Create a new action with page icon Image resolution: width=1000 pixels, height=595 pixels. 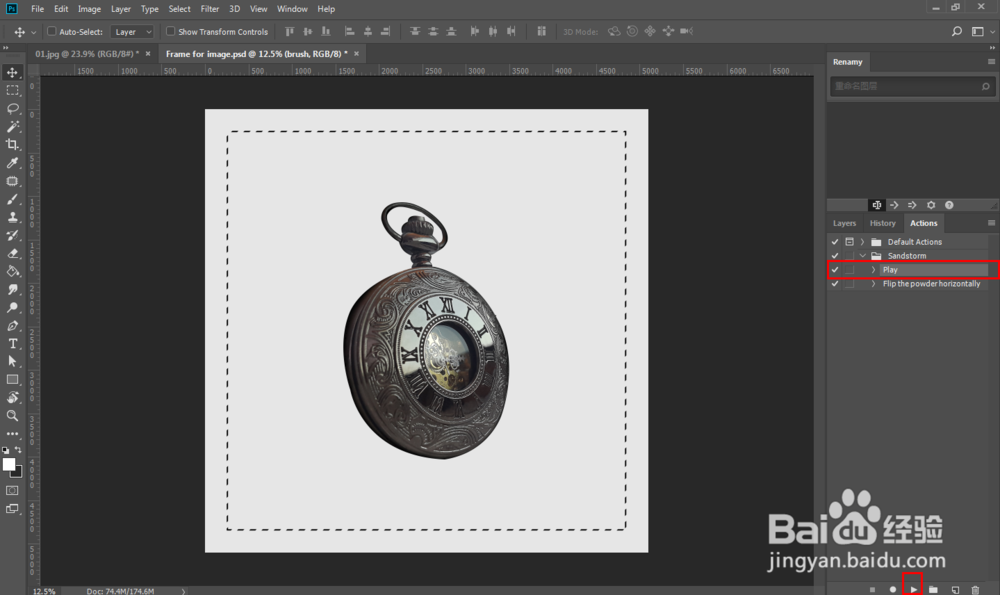click(955, 590)
